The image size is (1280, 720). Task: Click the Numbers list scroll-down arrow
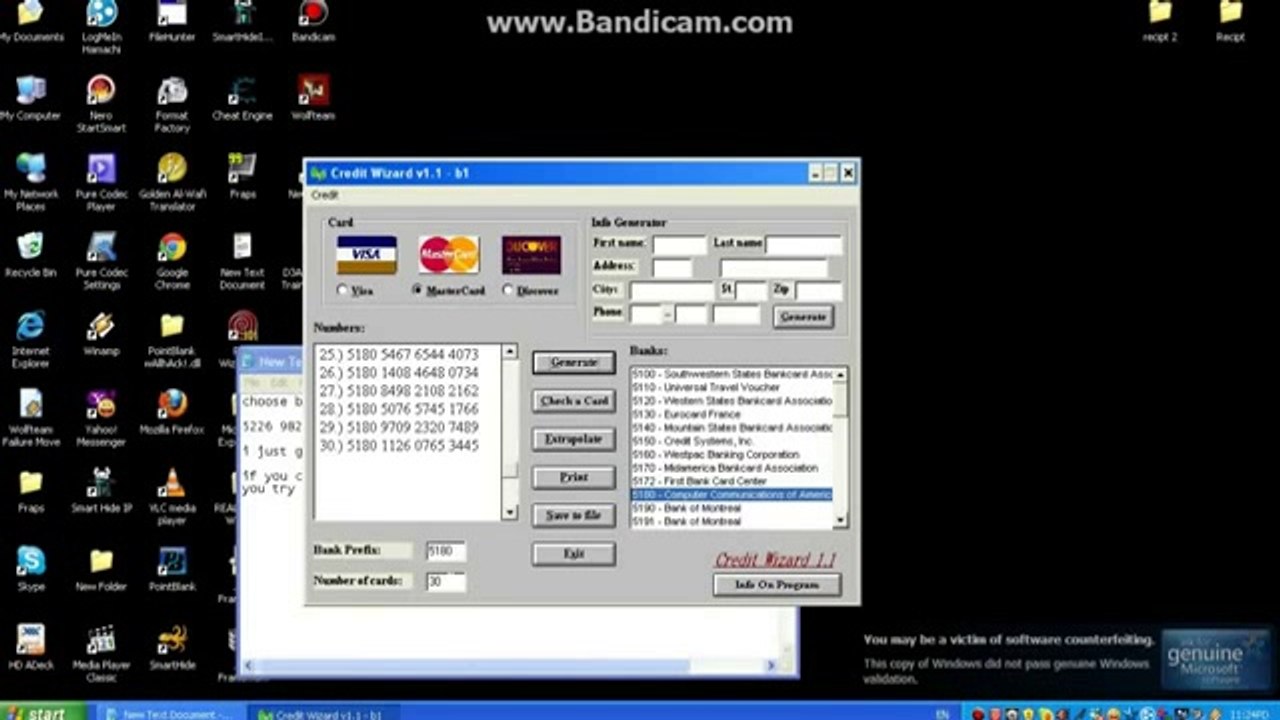click(510, 513)
